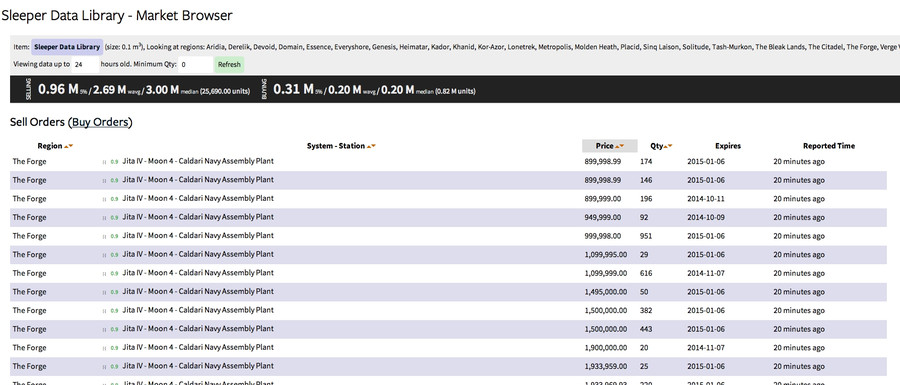The image size is (900, 385).
Task: Select price 1,099,995.00
Action: tap(606, 254)
